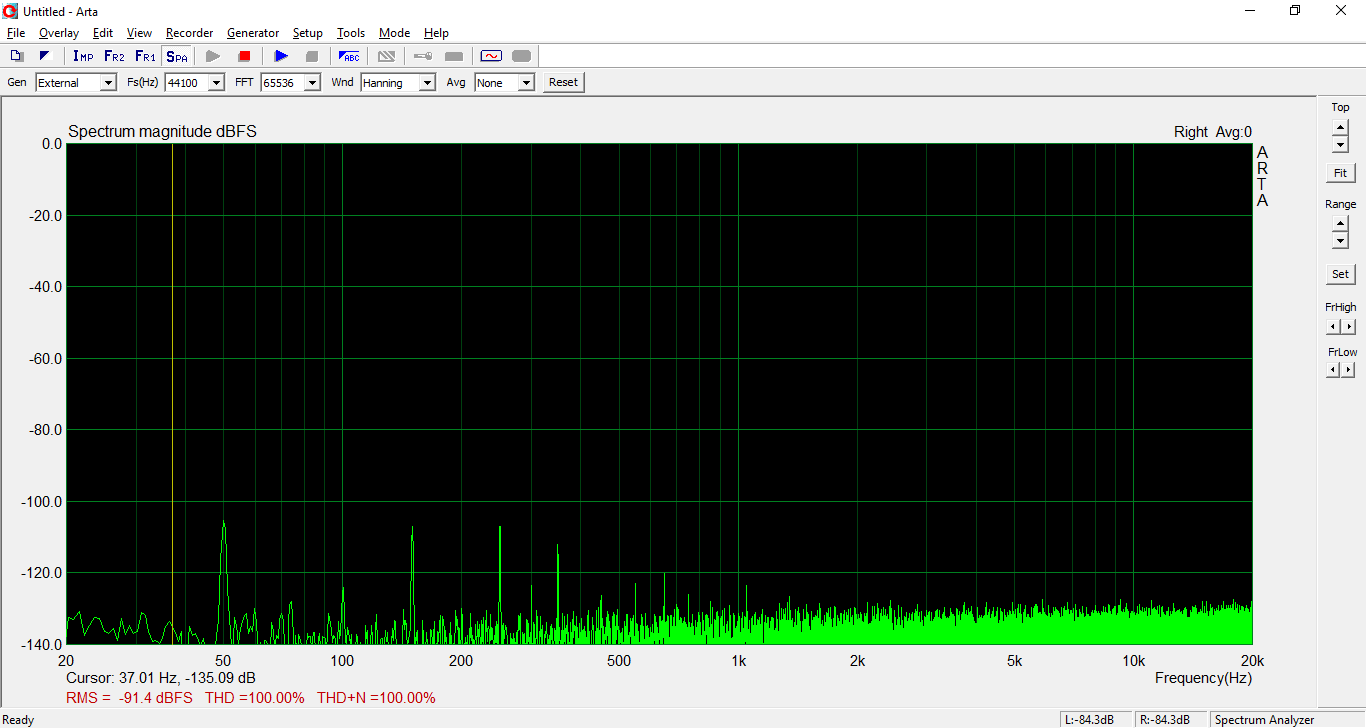The height and width of the screenshot is (728, 1366).
Task: Click the Frequency(Hz) axis label
Action: 1203,678
